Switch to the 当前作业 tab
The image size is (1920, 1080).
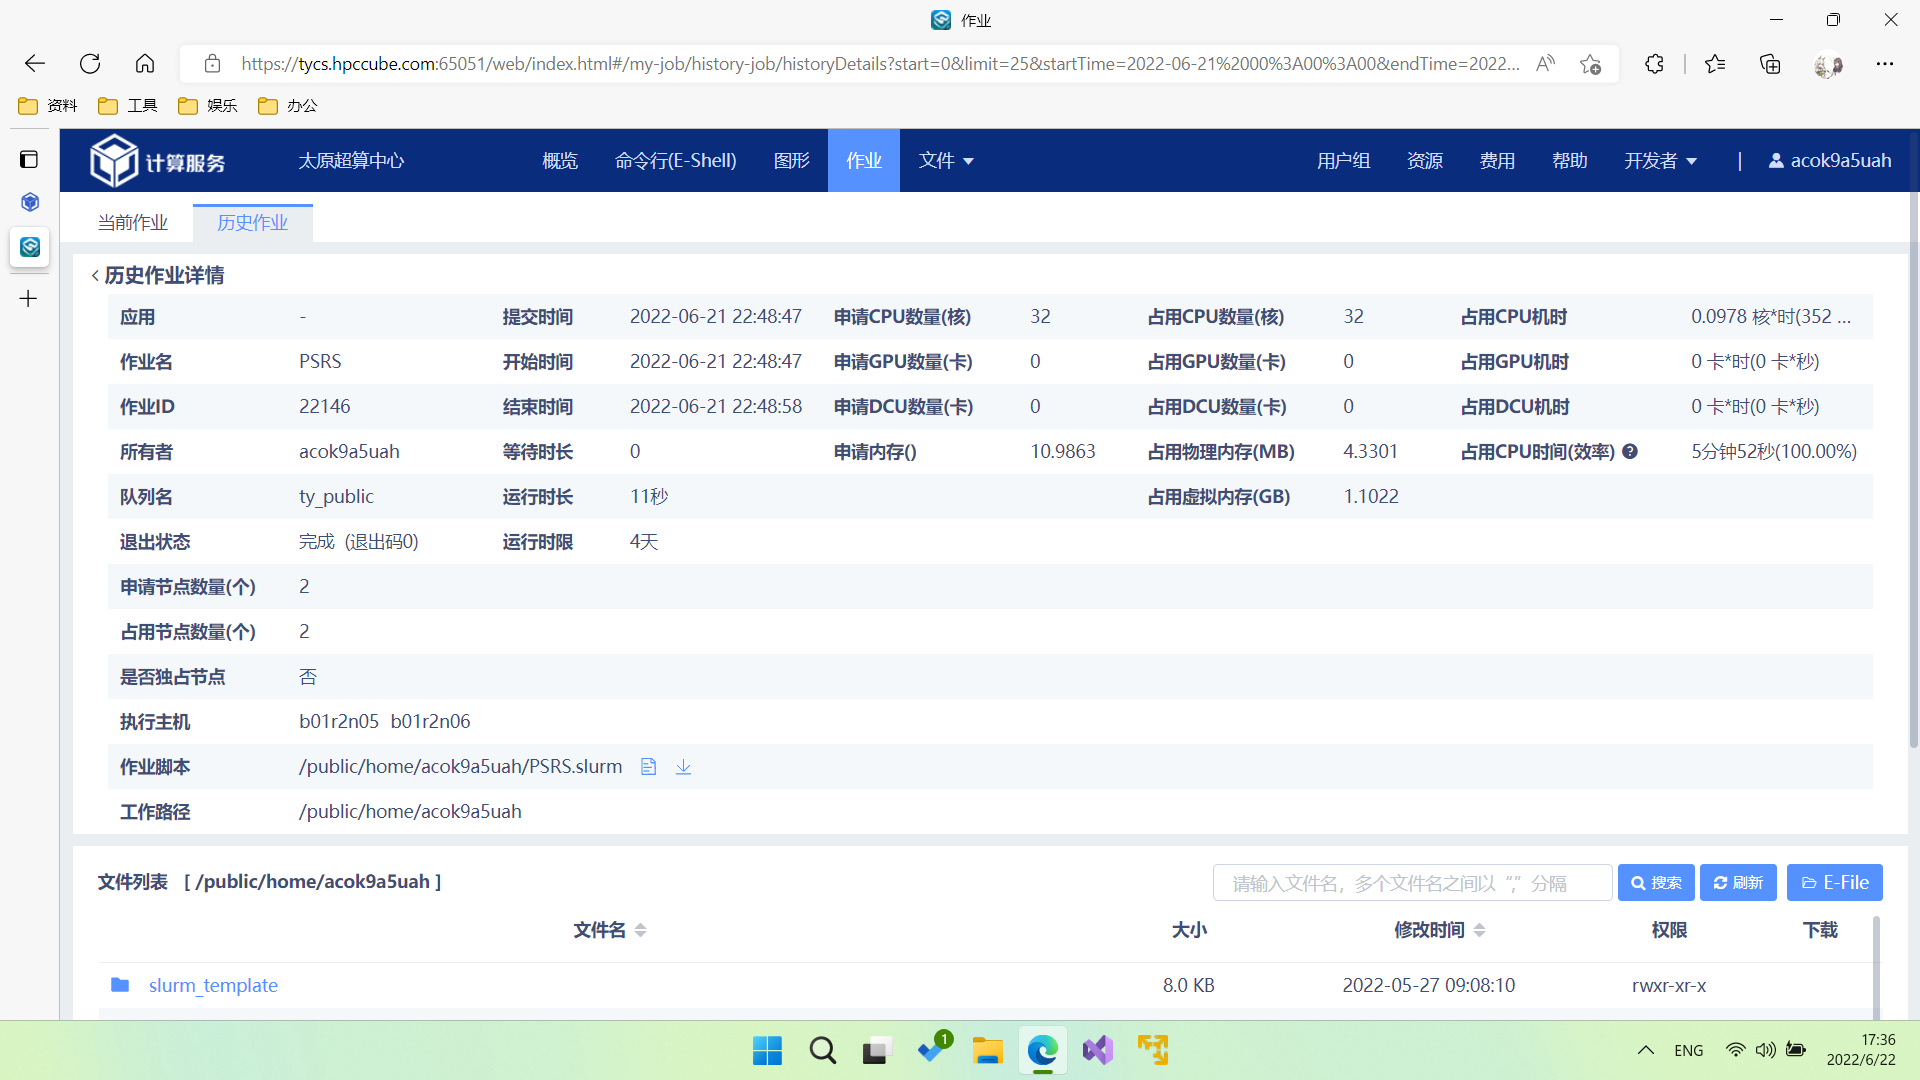coord(132,223)
